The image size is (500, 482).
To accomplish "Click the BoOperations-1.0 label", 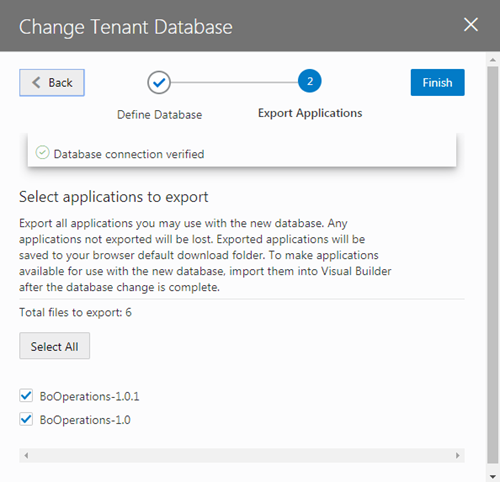I will point(85,420).
